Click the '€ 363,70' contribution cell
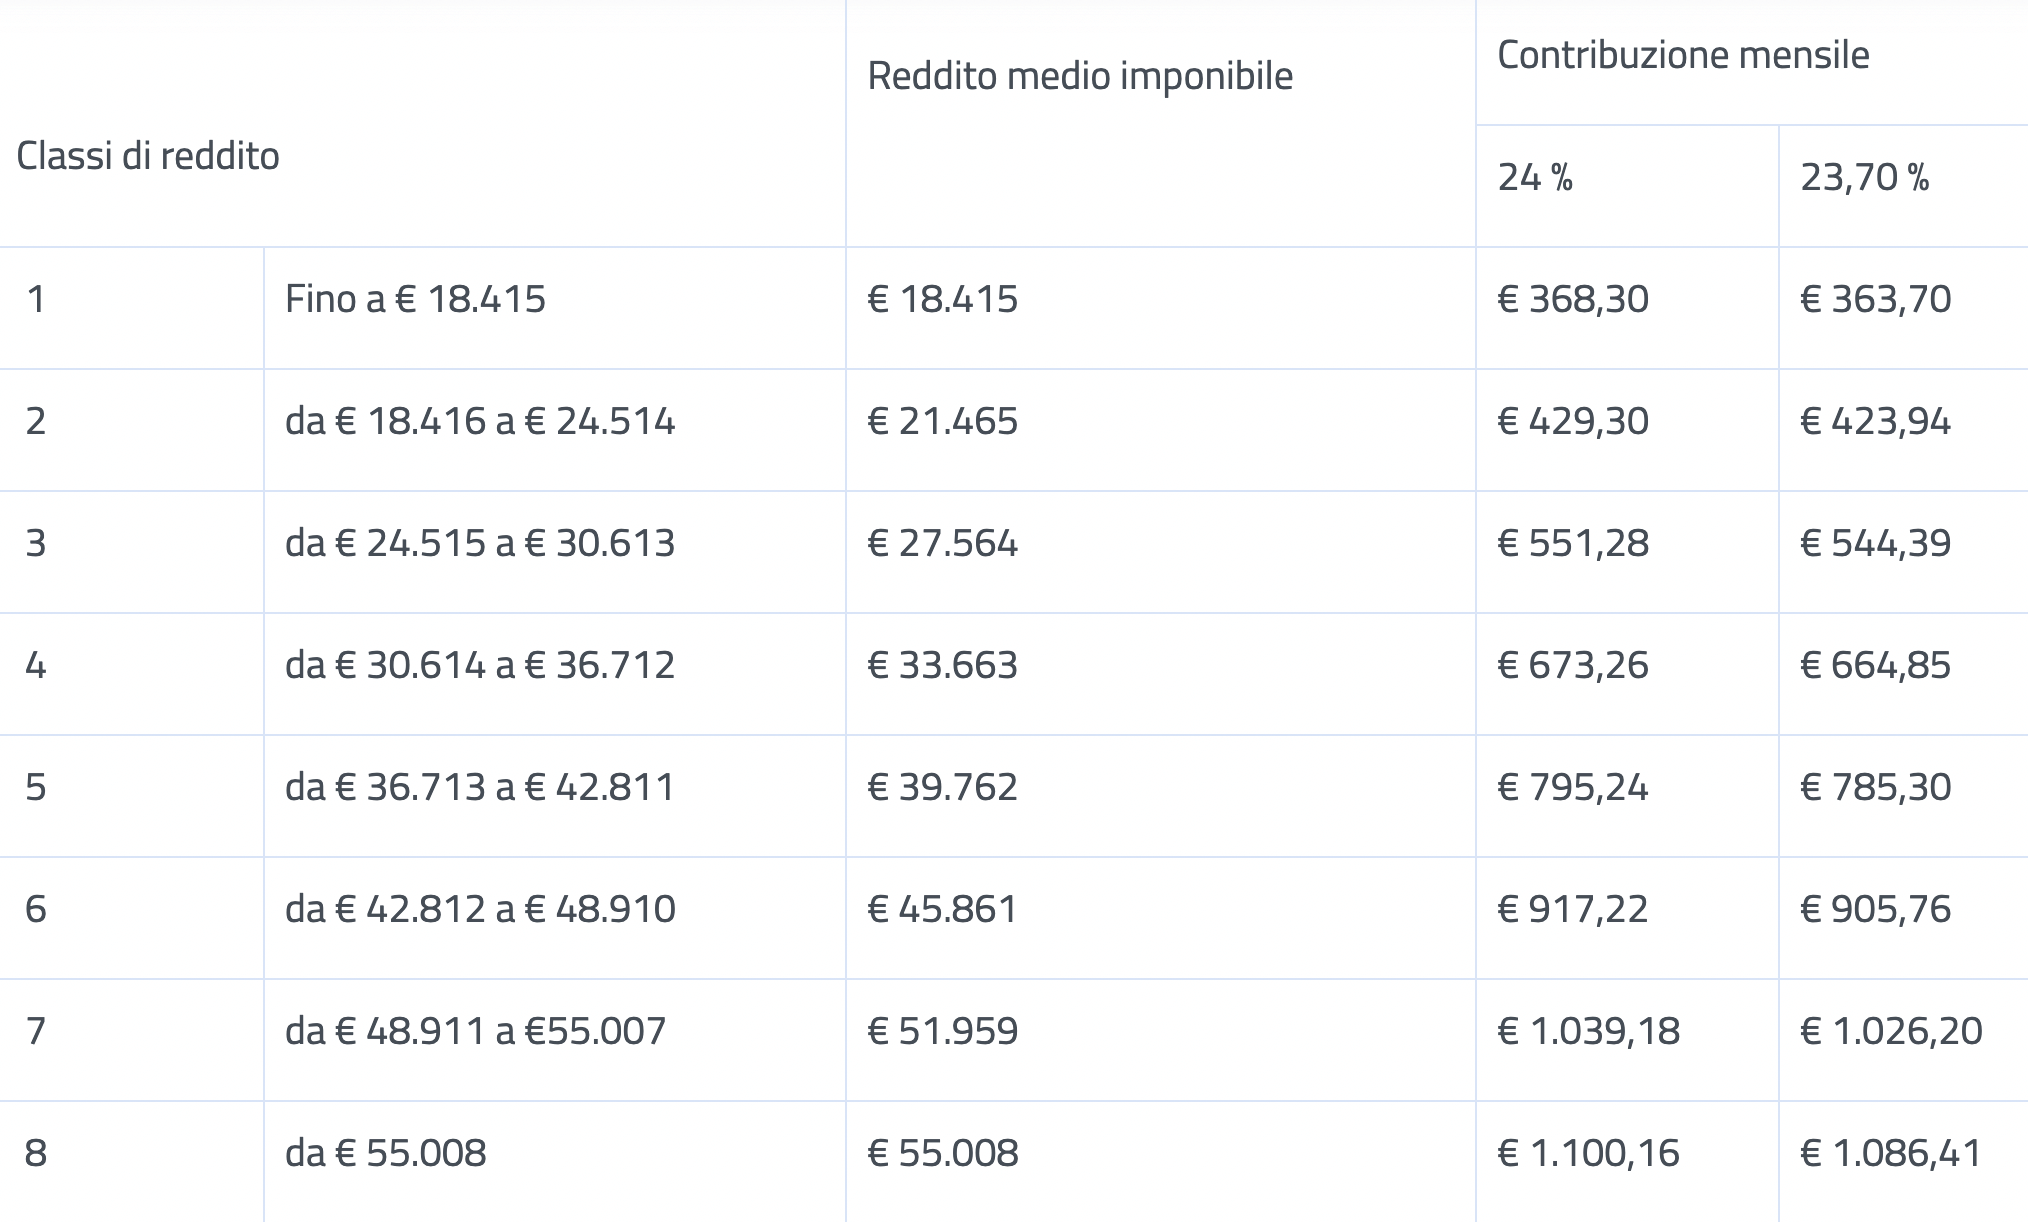2028x1222 pixels. click(1875, 299)
